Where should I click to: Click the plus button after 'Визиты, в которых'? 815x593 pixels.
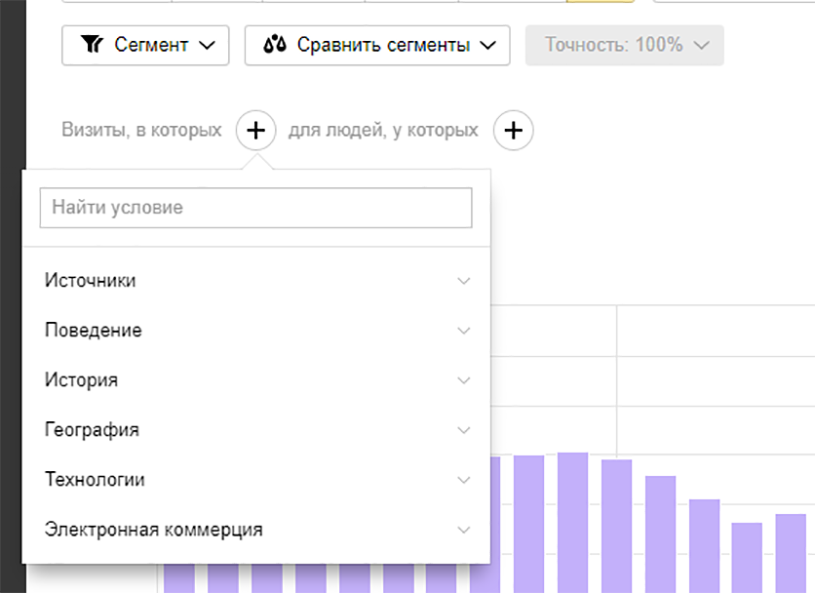coord(256,130)
